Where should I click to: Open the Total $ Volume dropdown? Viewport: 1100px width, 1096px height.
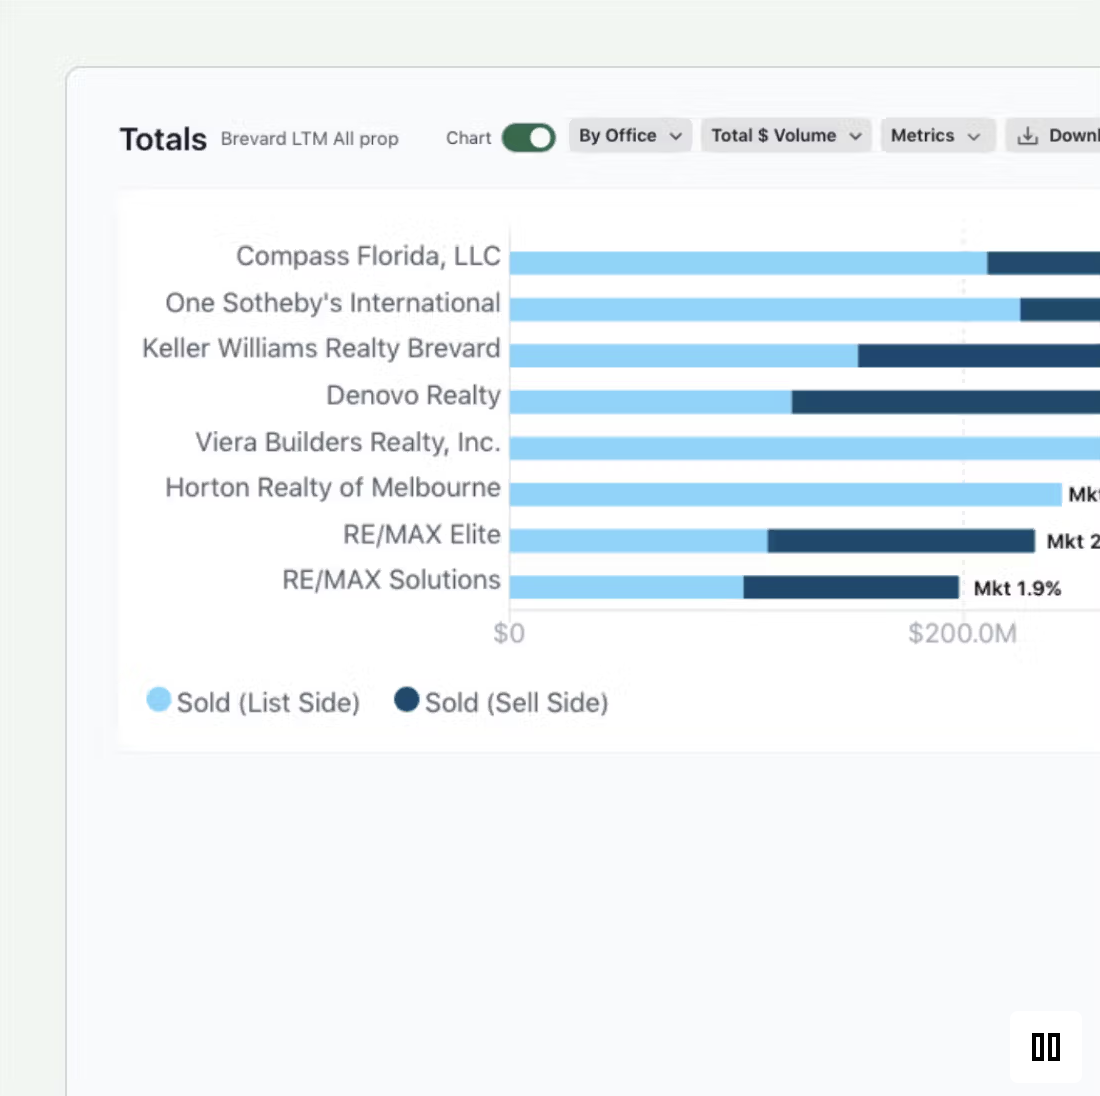point(786,135)
